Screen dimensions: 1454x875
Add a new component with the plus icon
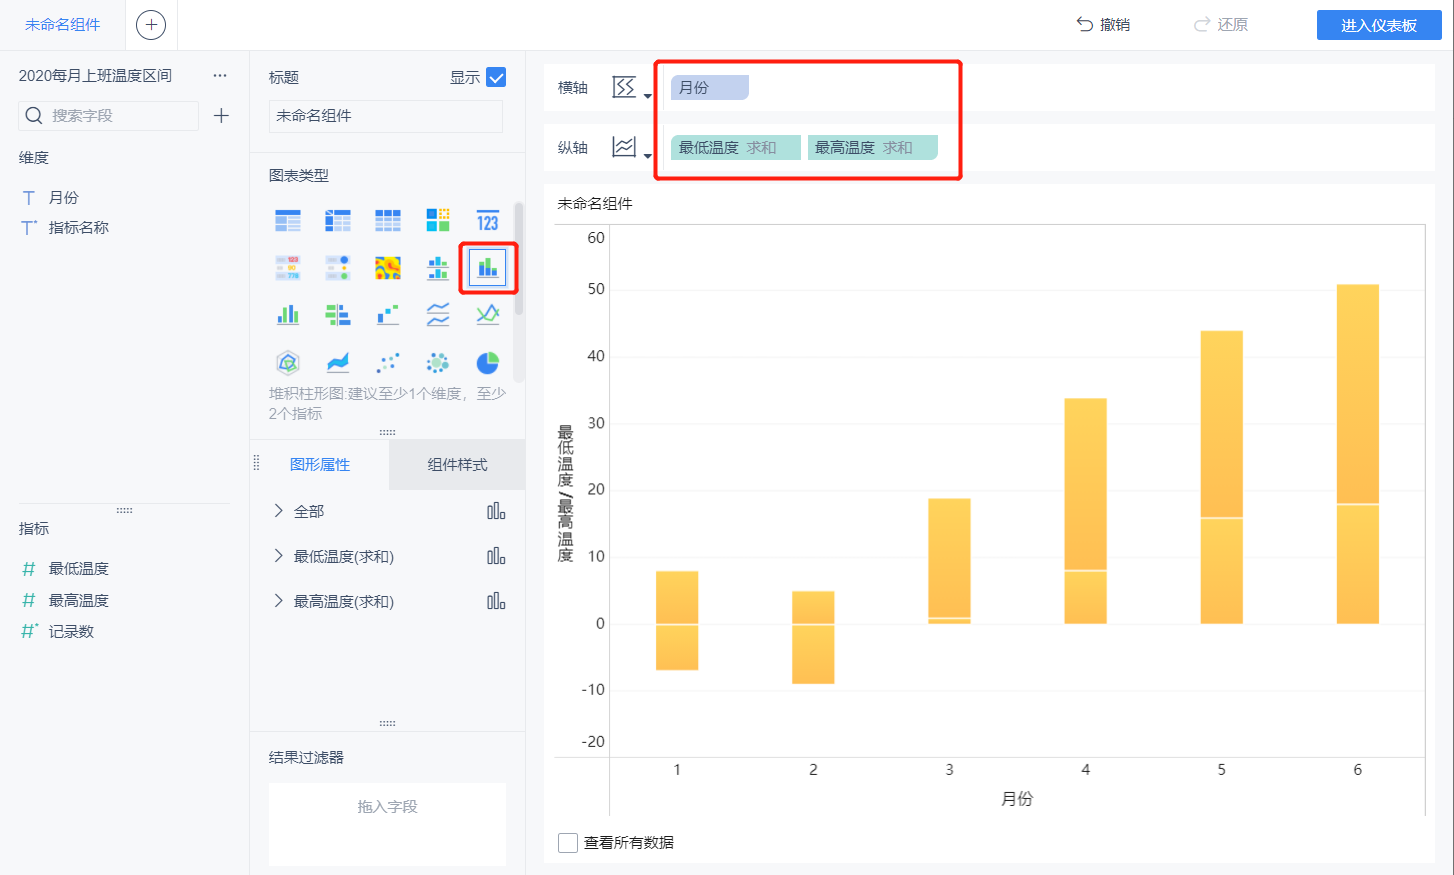151,25
